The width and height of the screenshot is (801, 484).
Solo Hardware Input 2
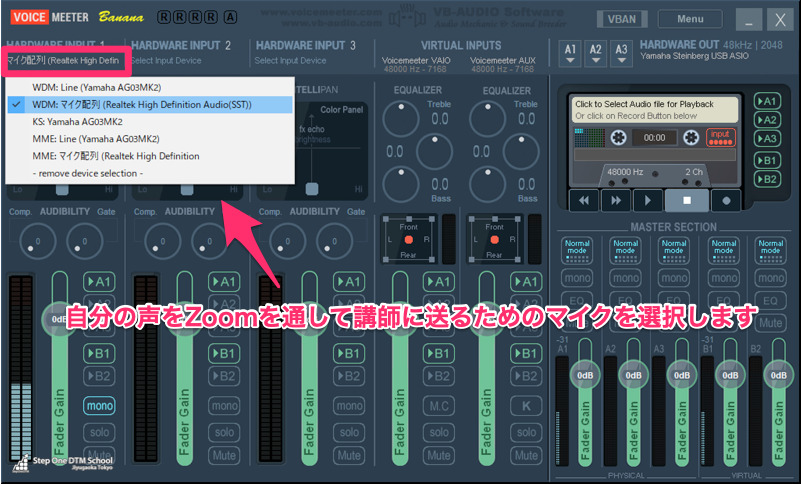[x=224, y=432]
